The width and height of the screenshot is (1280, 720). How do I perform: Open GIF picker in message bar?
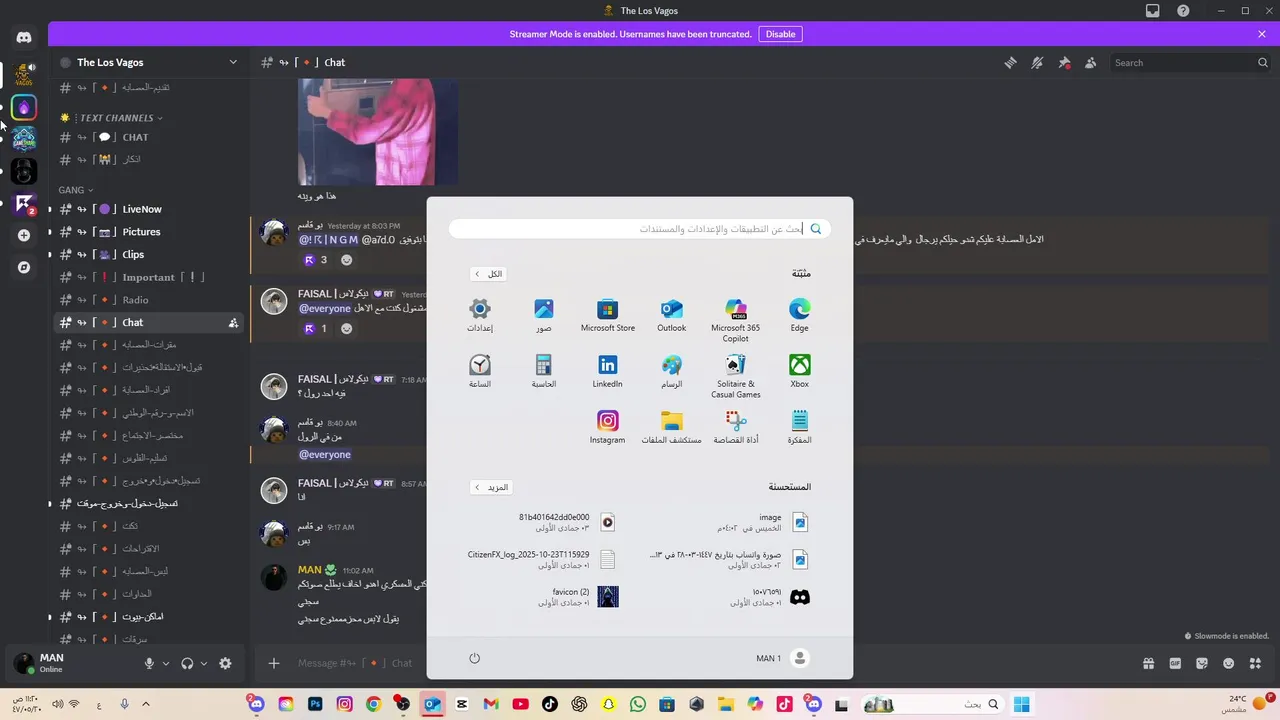1175,663
